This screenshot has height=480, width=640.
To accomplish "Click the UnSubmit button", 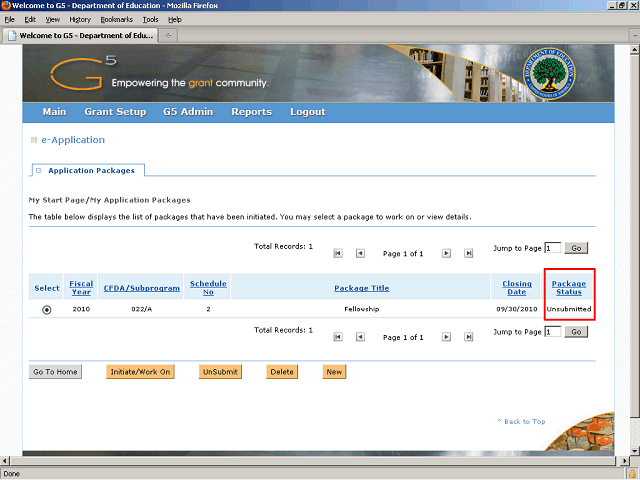I will click(x=220, y=372).
